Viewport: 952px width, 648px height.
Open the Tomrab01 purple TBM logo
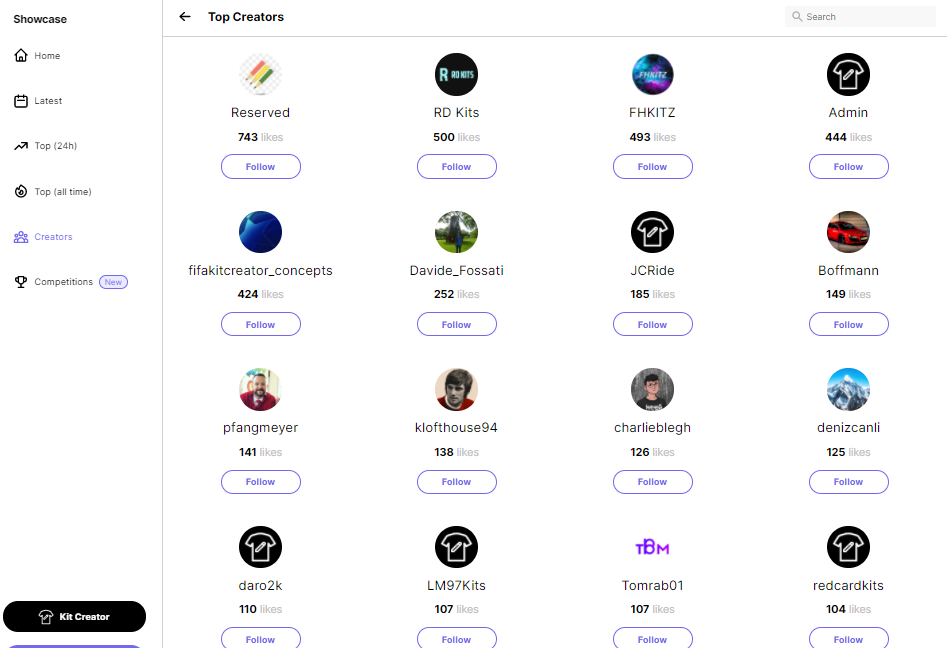pyautogui.click(x=652, y=547)
